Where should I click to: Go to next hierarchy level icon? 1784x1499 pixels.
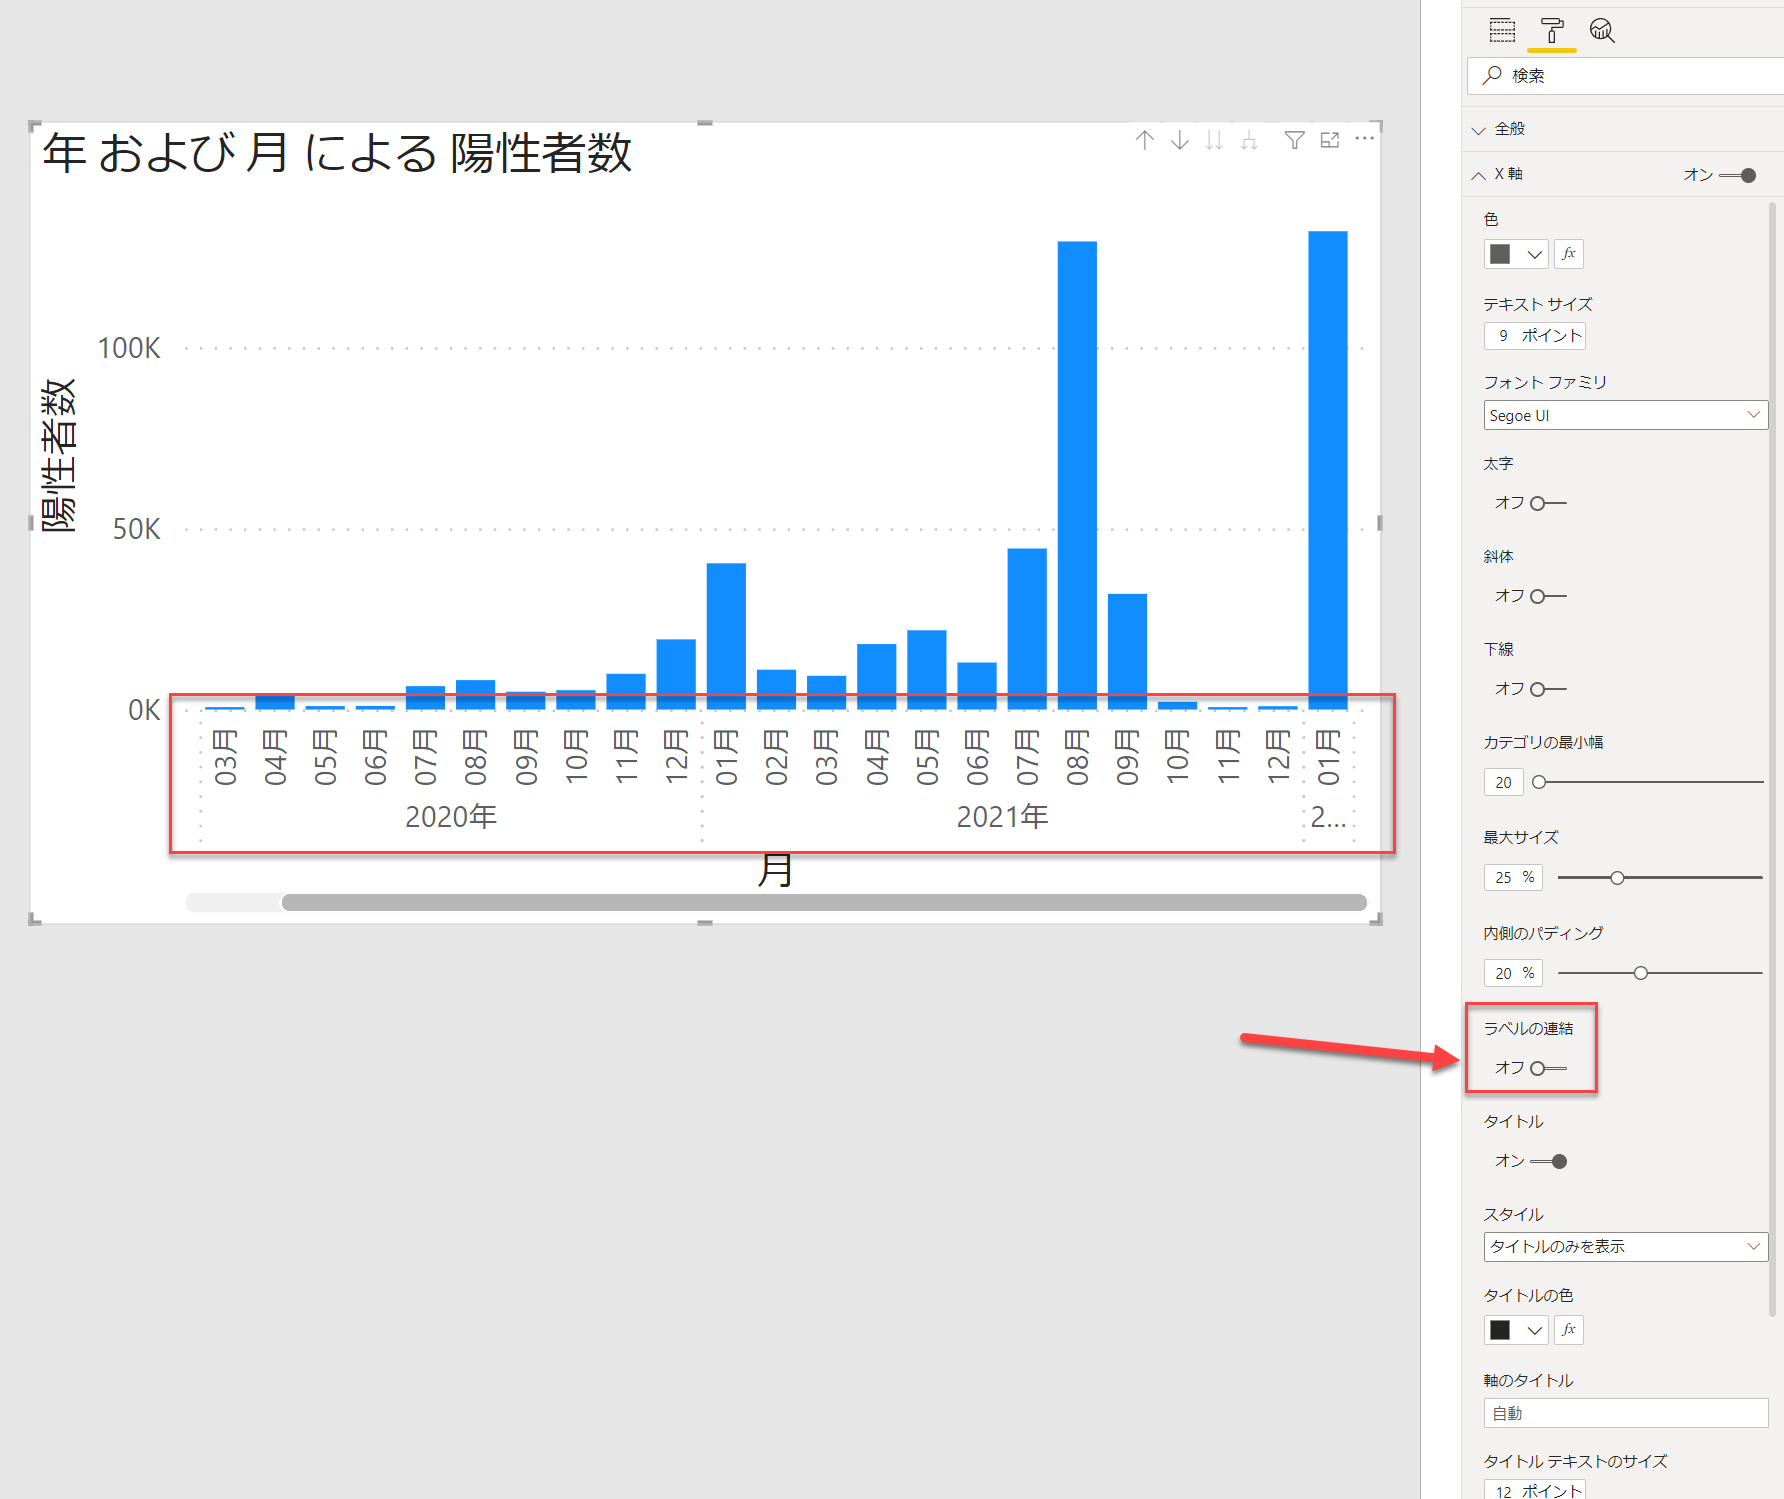coord(1214,140)
